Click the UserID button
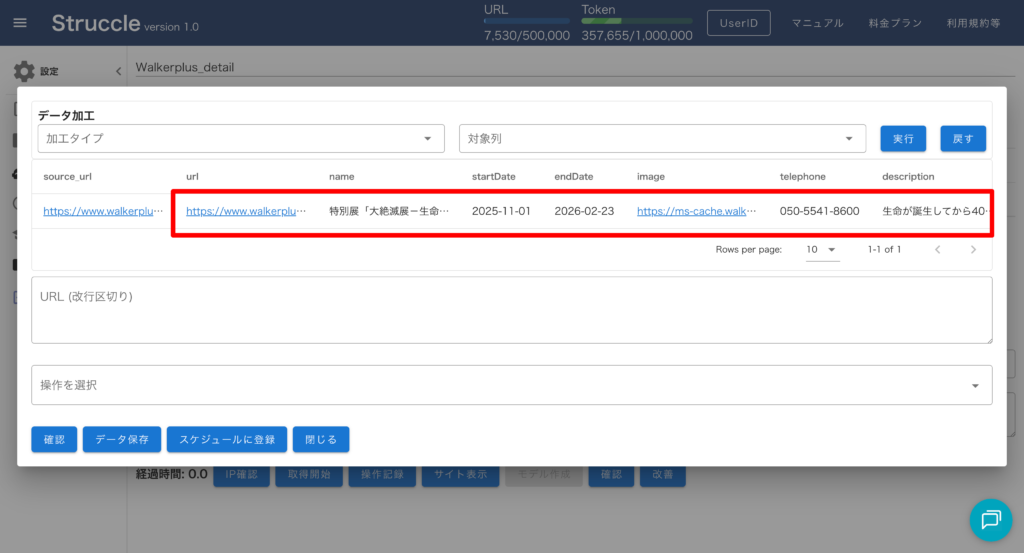This screenshot has width=1024, height=553. pos(740,23)
